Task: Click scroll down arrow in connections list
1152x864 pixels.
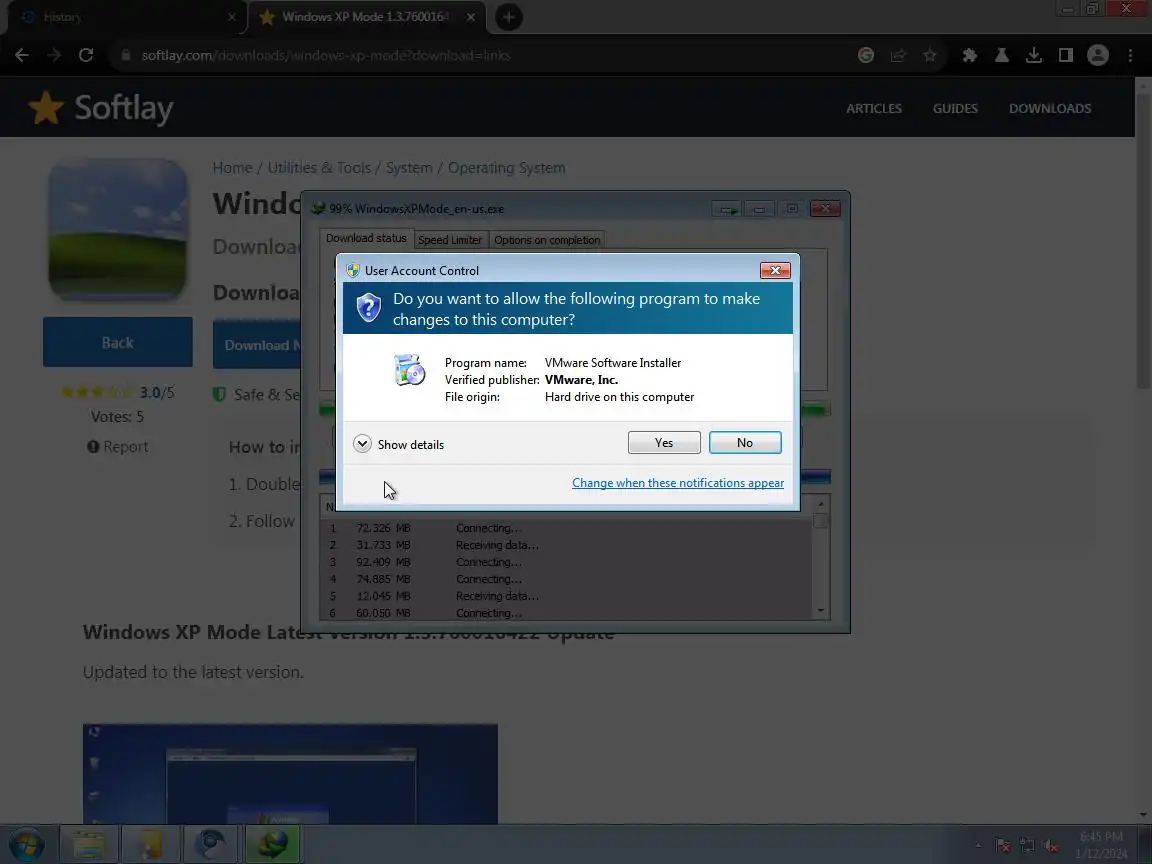Action: (821, 611)
